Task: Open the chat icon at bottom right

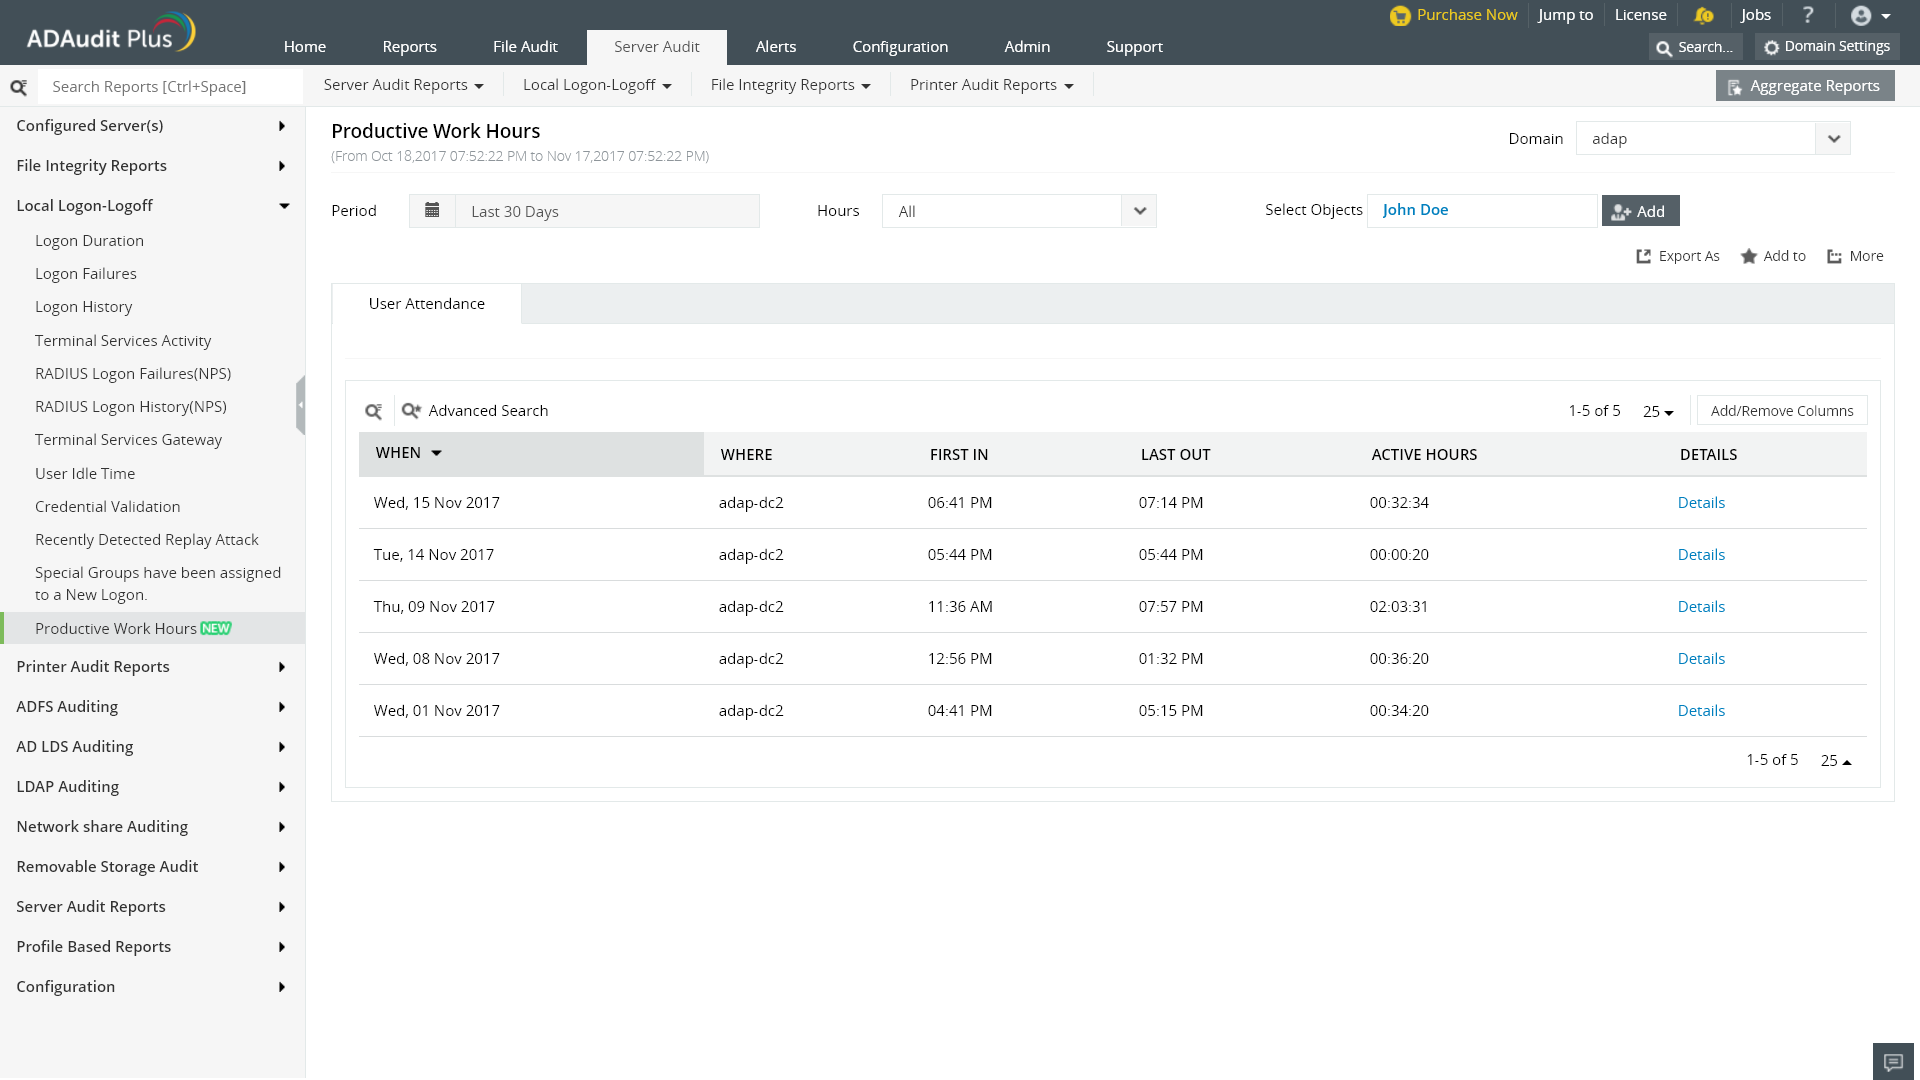Action: coord(1892,1061)
